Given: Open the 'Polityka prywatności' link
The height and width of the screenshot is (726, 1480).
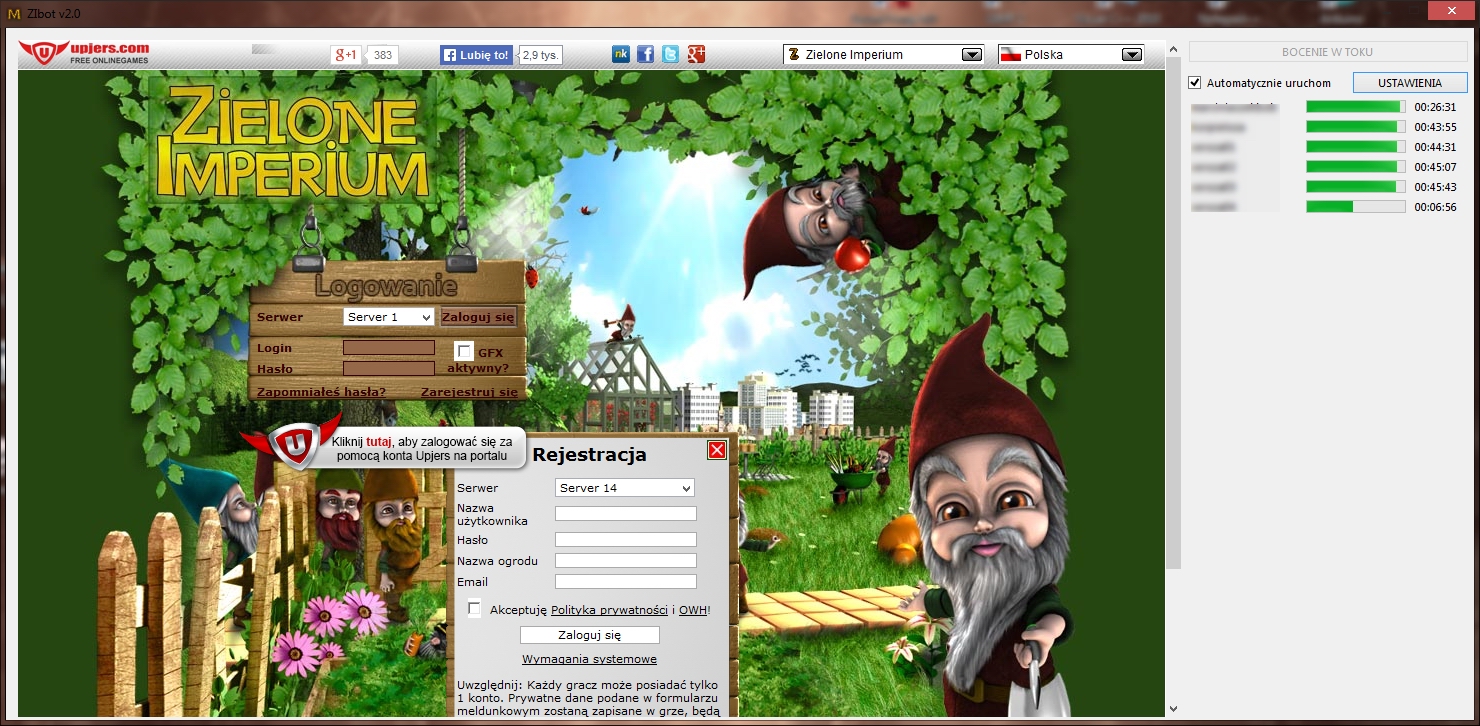Looking at the screenshot, I should pyautogui.click(x=609, y=610).
